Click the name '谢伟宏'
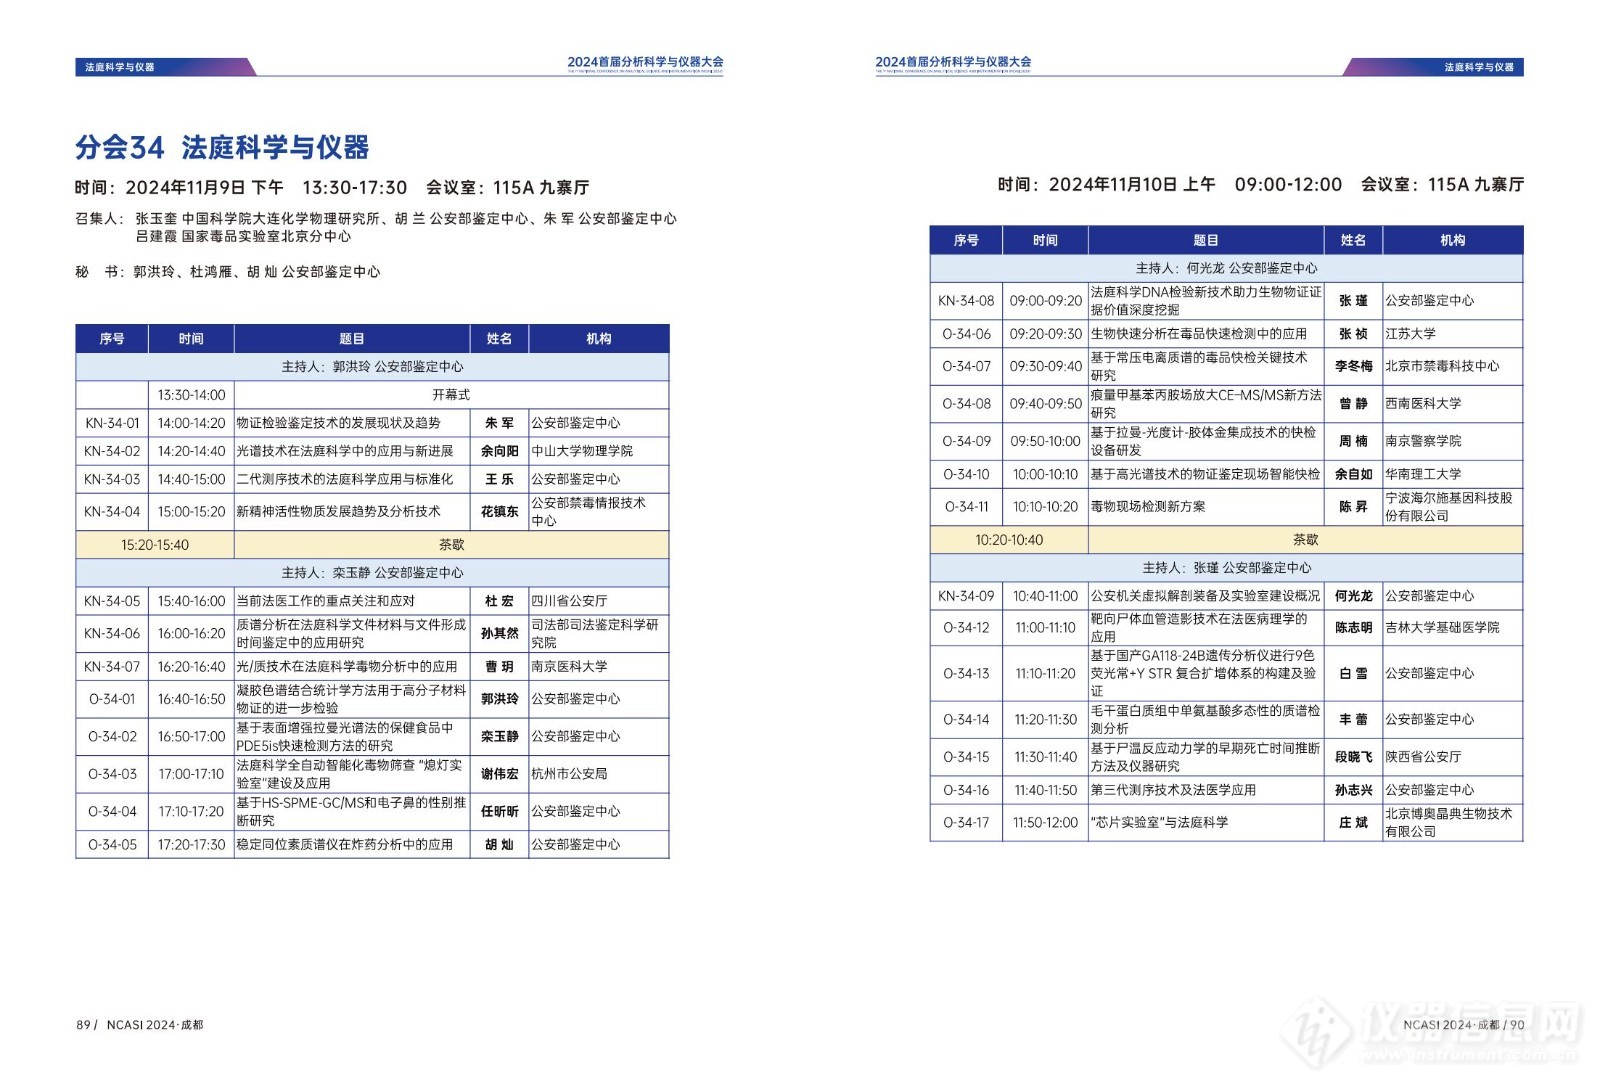The image size is (1600, 1085). 499,774
